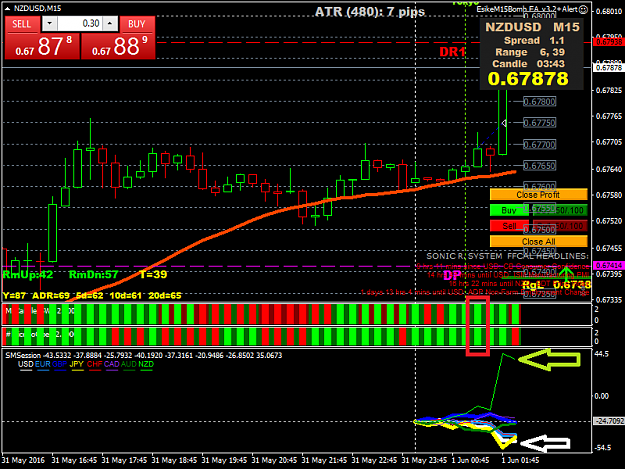Click the ATR (480): 7 pips label

point(370,12)
